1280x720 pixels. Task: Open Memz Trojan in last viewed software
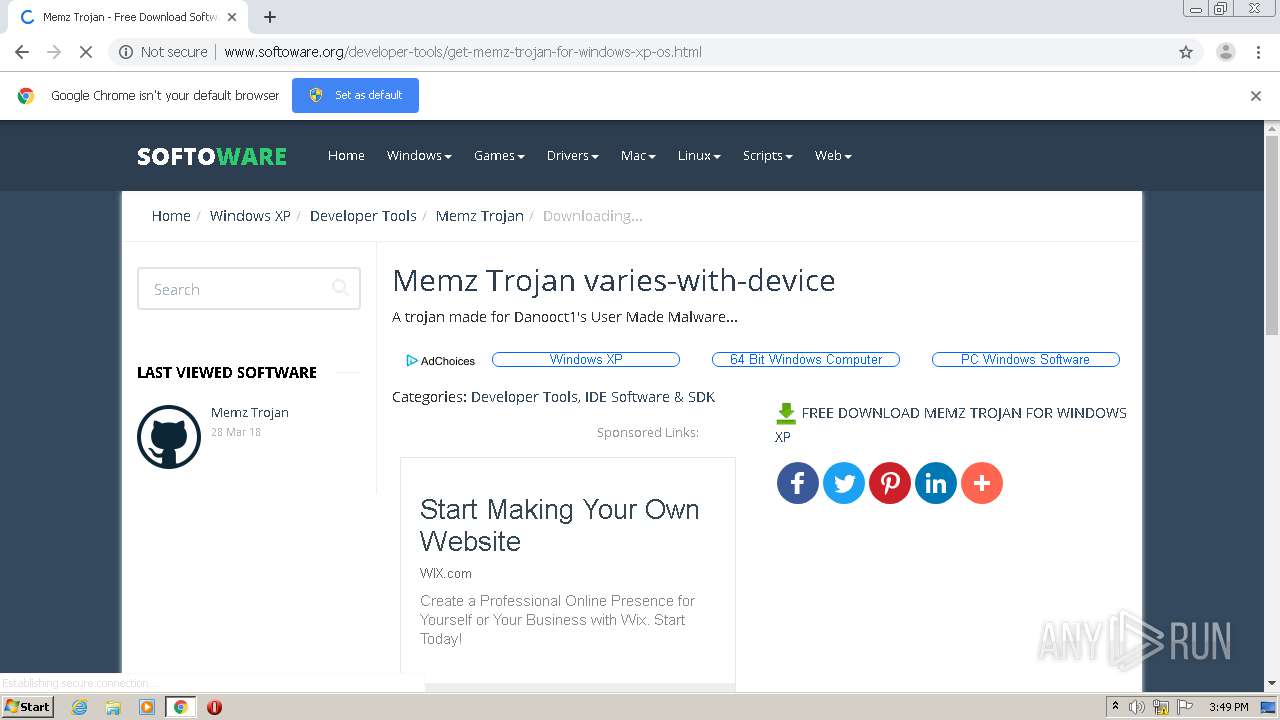pyautogui.click(x=250, y=412)
